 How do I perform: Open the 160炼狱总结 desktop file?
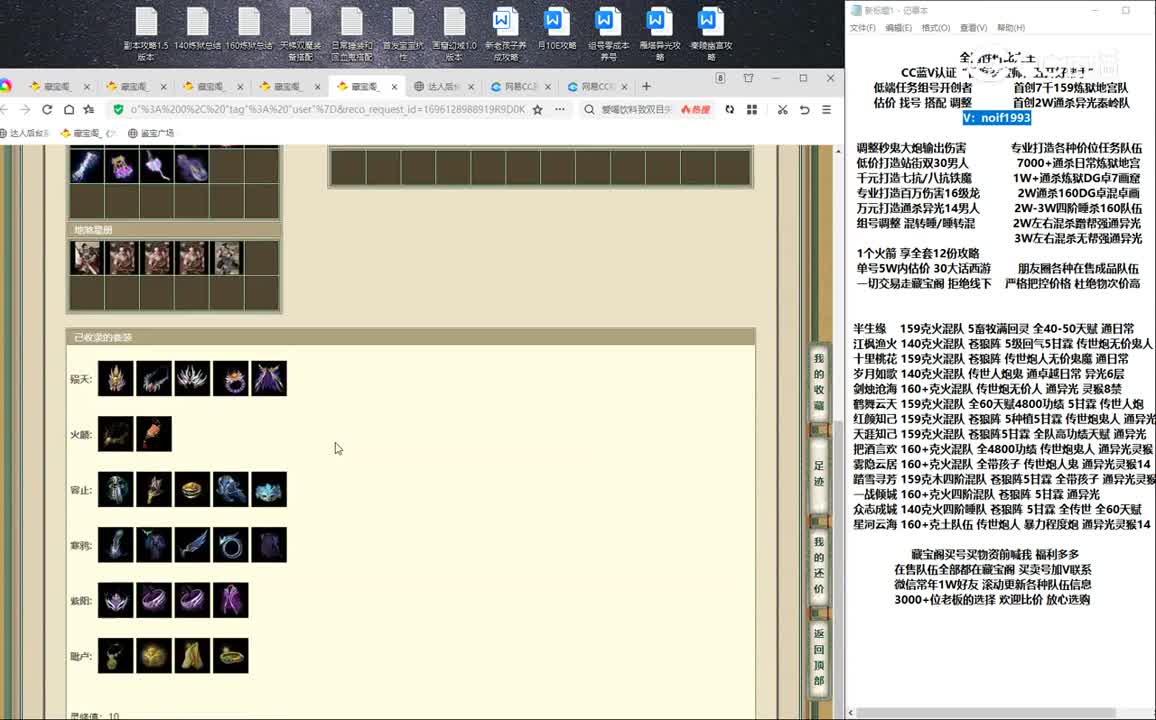249,29
